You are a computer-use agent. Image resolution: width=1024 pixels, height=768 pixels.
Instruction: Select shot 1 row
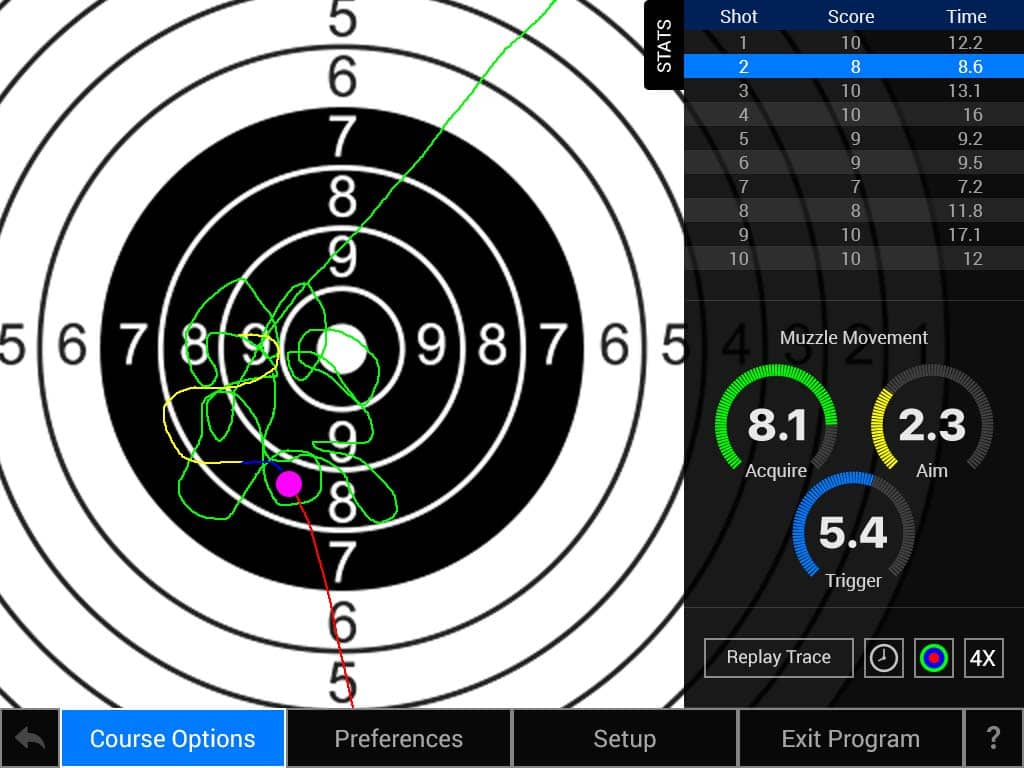click(854, 42)
